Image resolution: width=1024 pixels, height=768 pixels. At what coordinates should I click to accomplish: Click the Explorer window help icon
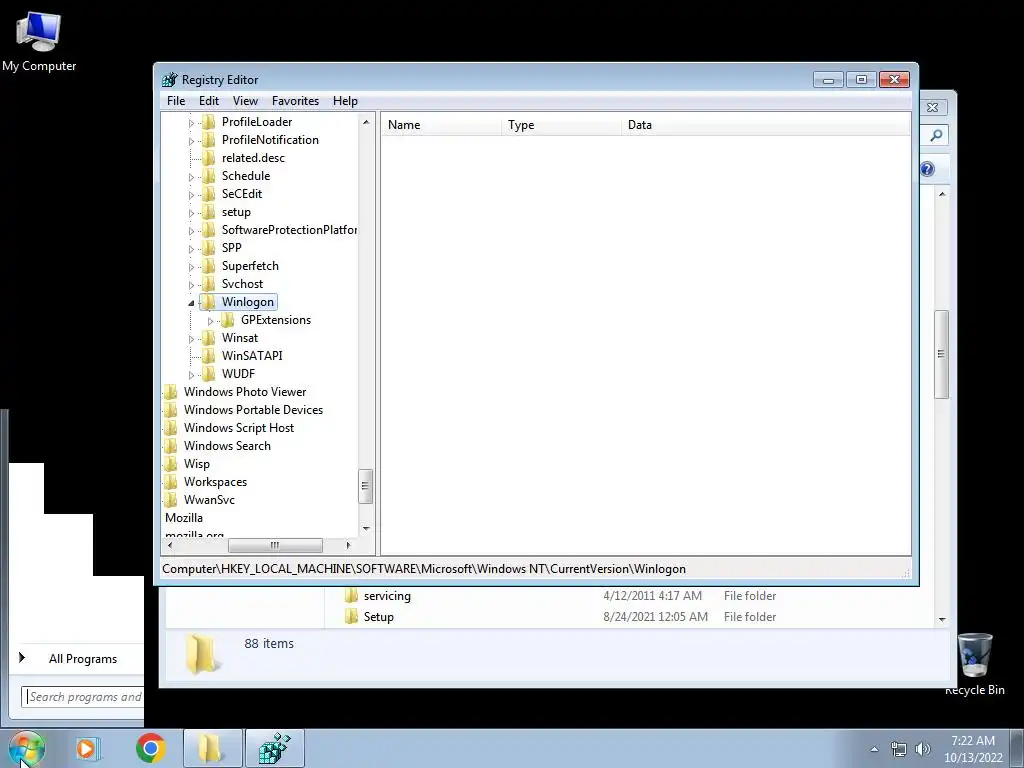[928, 169]
